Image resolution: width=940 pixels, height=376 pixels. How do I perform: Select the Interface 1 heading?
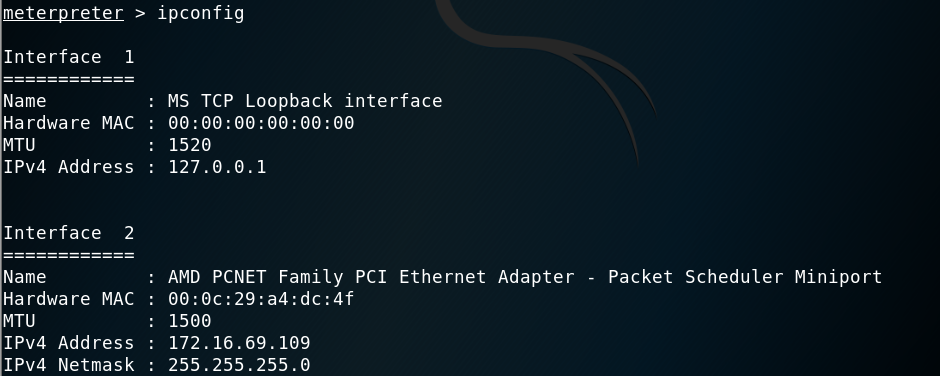click(68, 57)
